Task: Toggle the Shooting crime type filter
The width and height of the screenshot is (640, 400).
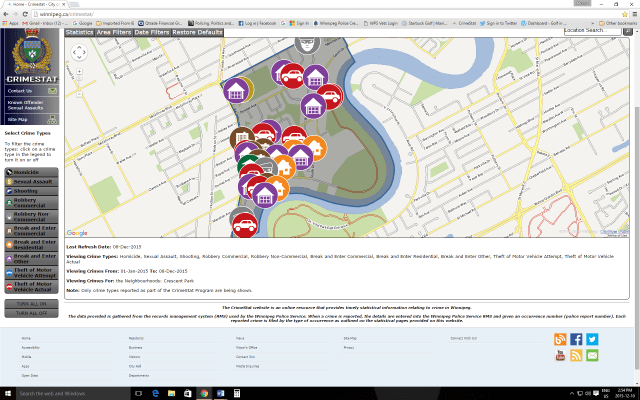Action: coord(31,193)
